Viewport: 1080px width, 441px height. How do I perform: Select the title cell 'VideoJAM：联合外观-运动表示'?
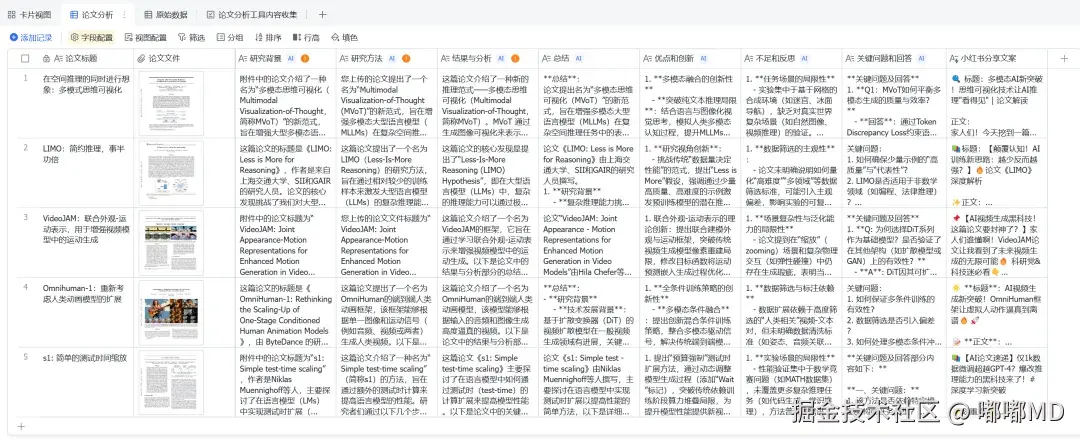coord(85,243)
